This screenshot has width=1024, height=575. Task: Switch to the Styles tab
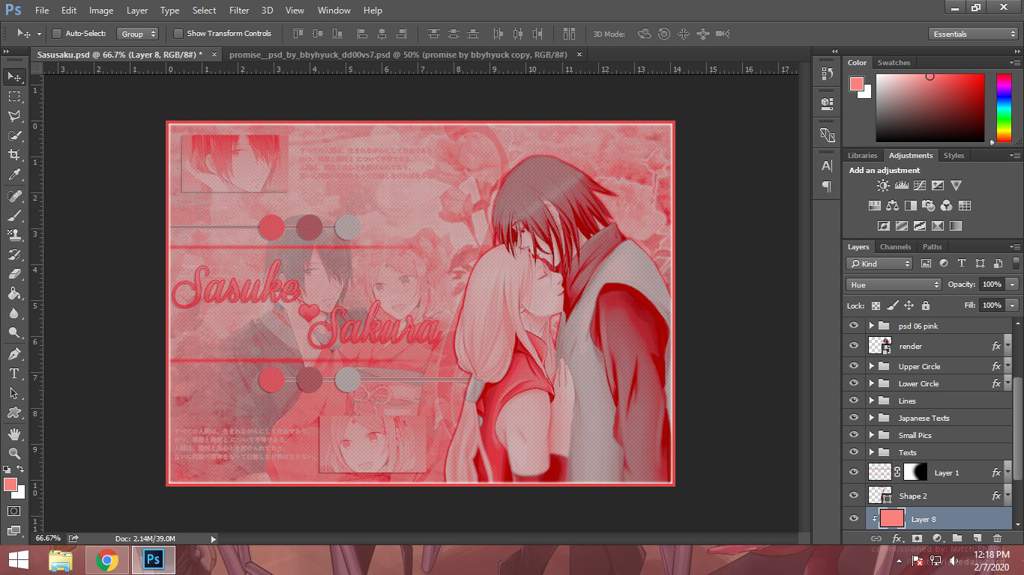(953, 156)
